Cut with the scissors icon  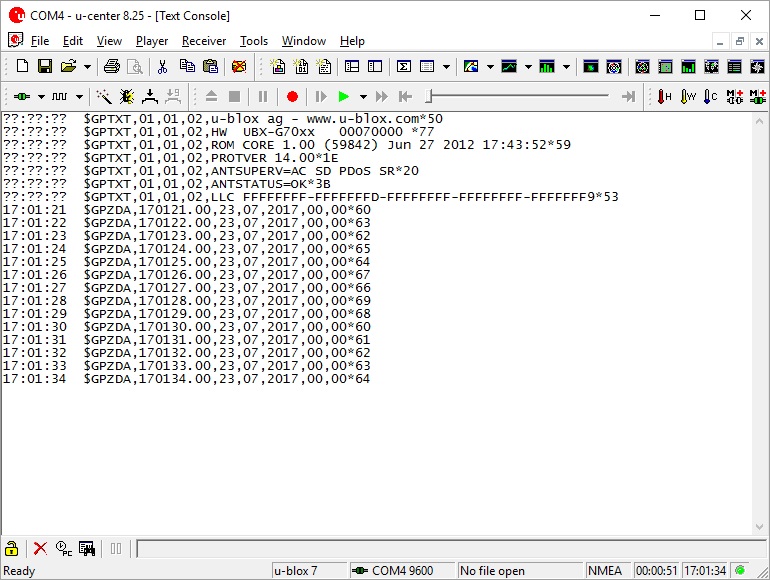pyautogui.click(x=162, y=66)
